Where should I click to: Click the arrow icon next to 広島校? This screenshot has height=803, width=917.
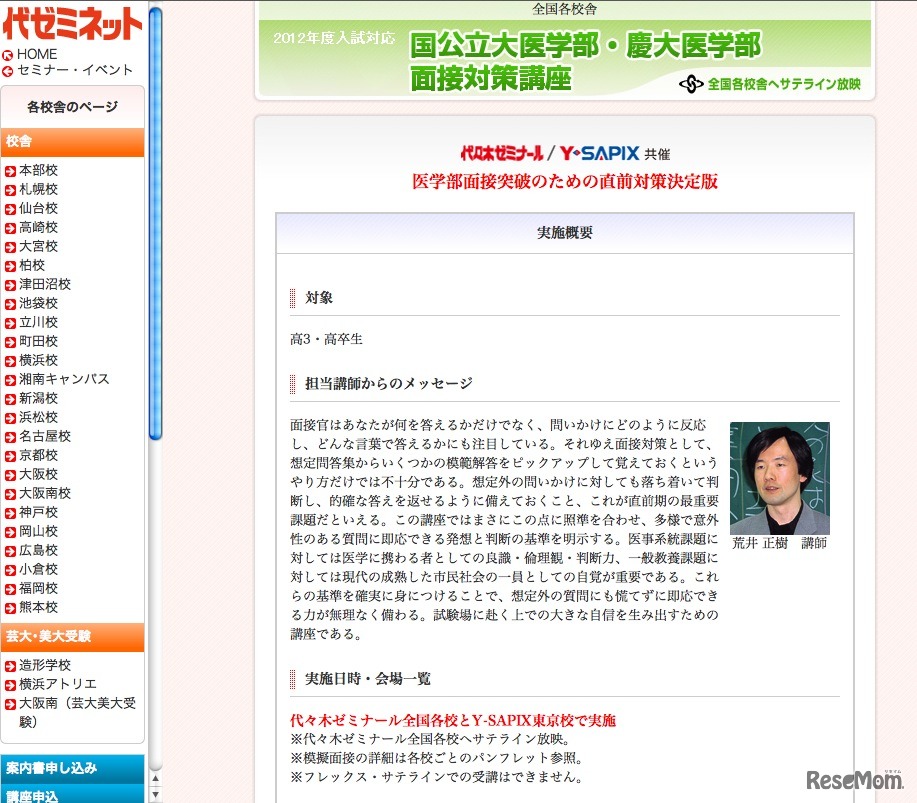(10, 552)
